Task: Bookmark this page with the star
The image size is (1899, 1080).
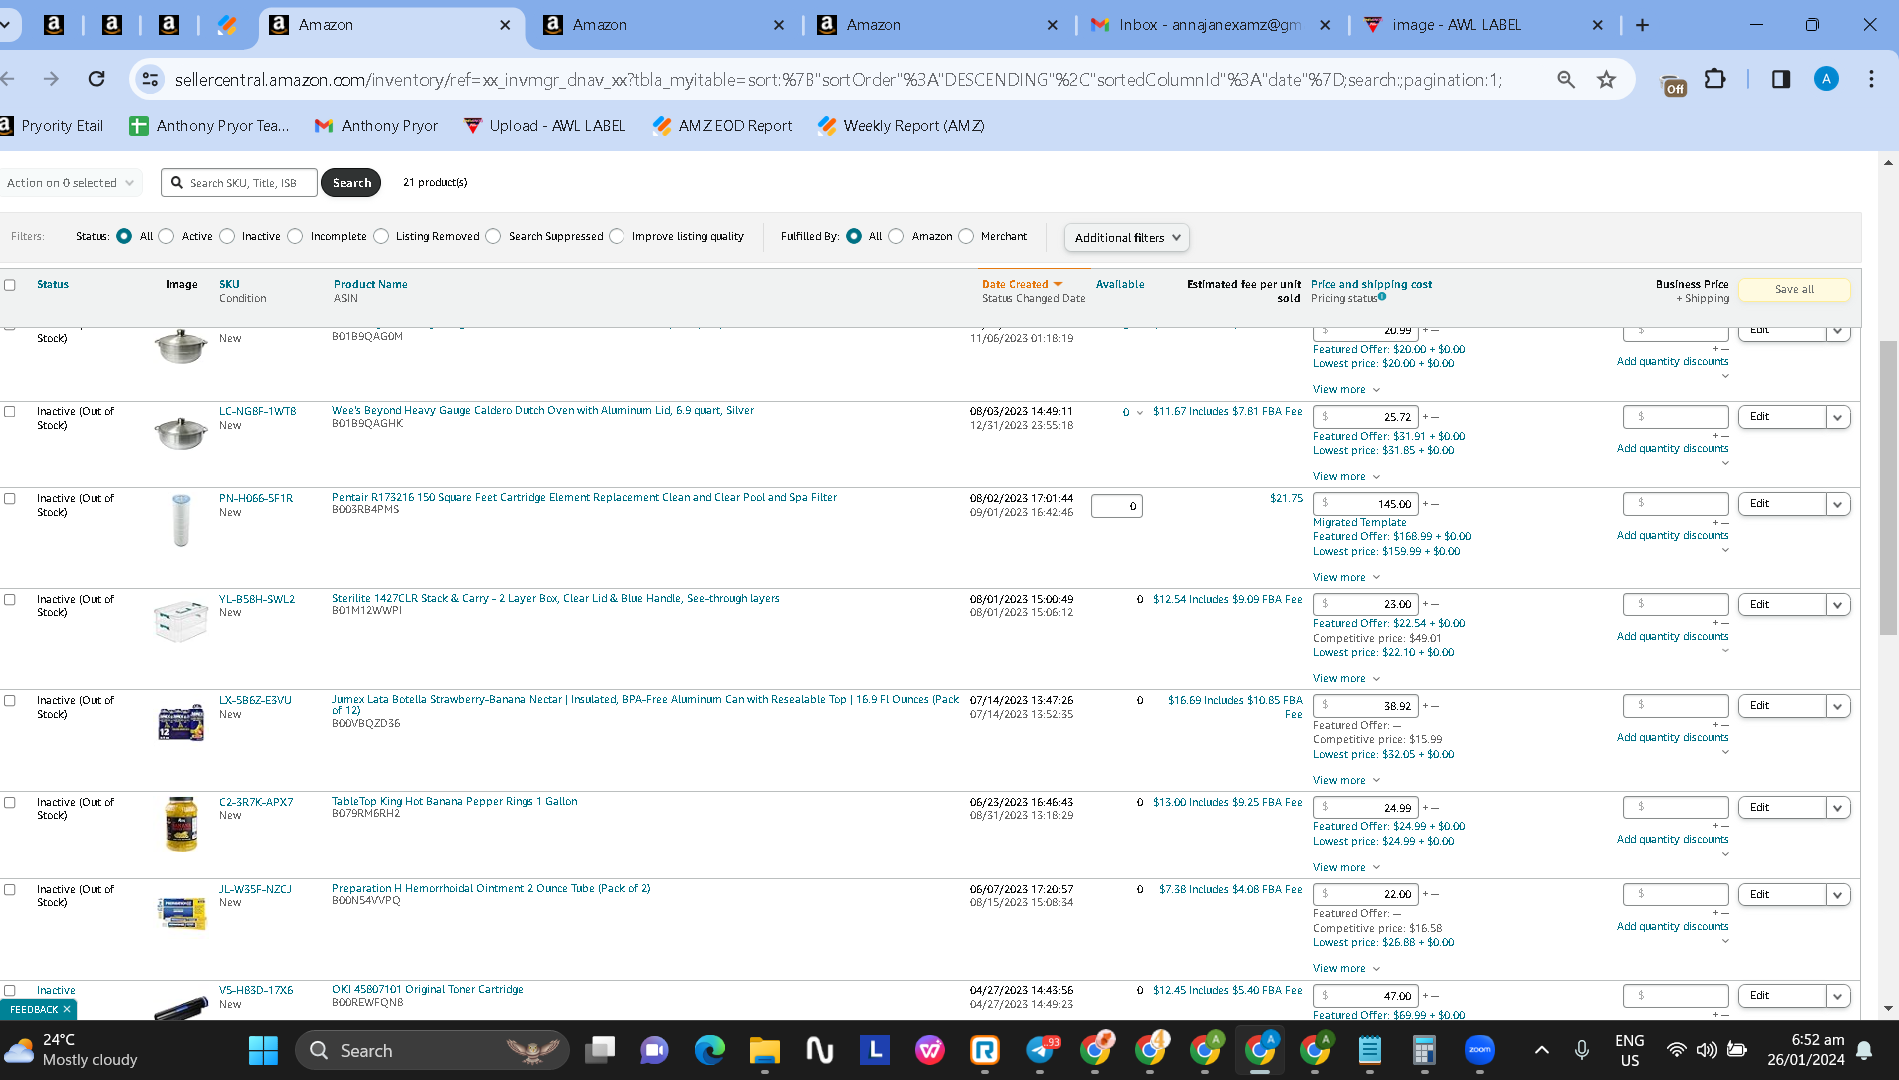Action: click(1606, 79)
